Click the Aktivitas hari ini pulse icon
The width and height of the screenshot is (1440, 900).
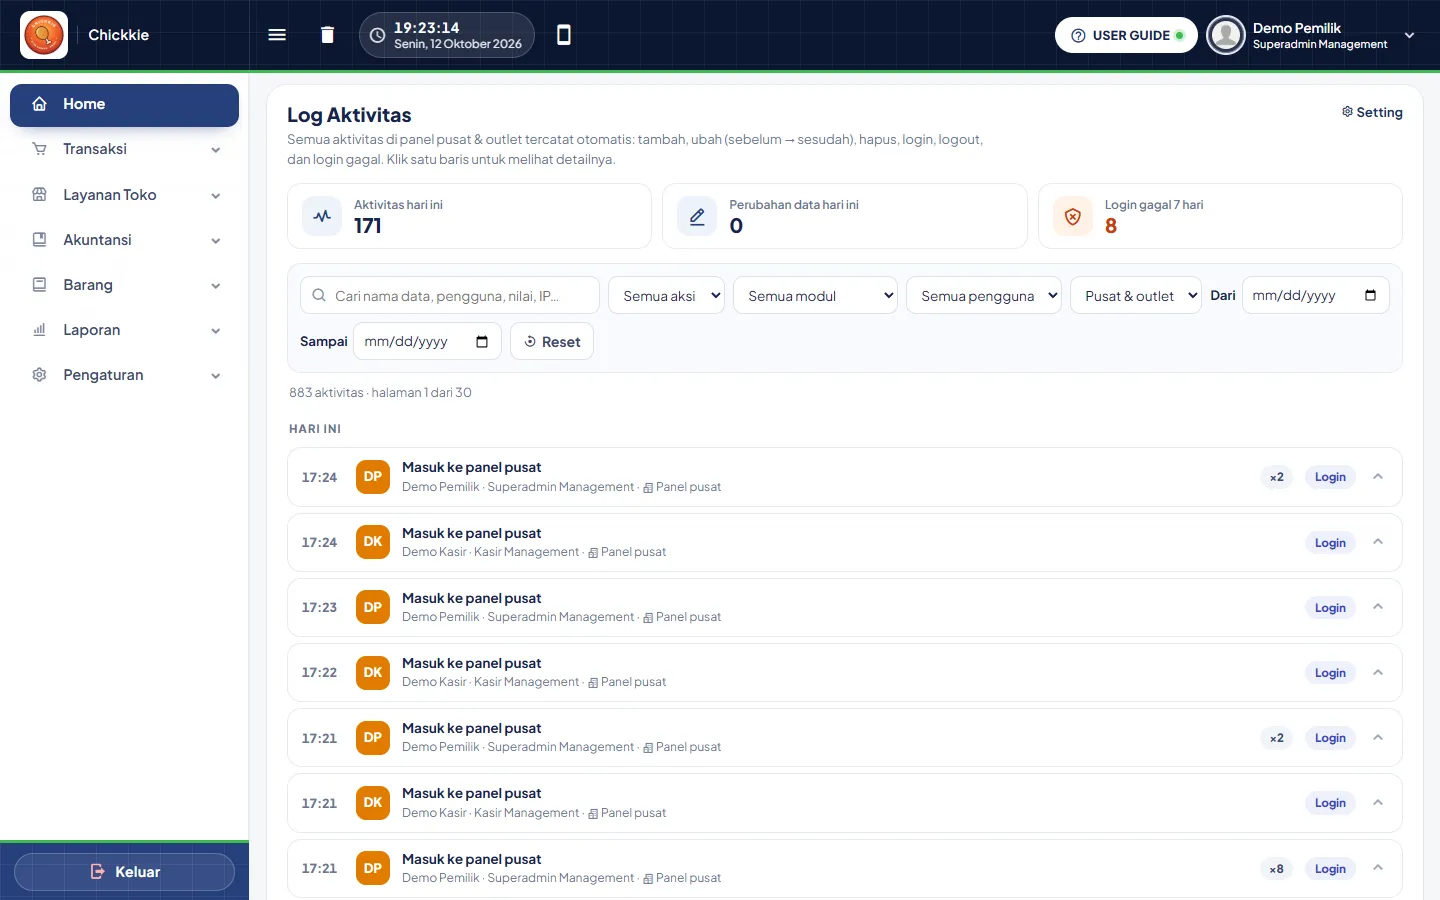click(322, 216)
